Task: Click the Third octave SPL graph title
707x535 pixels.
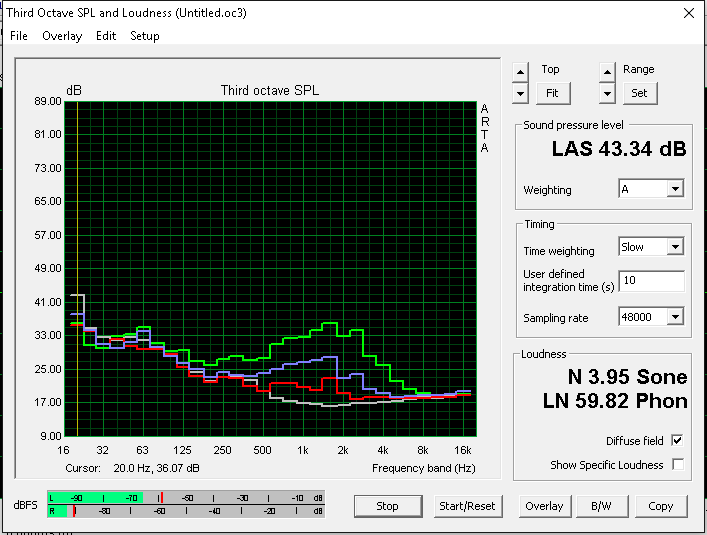Action: click(x=270, y=90)
